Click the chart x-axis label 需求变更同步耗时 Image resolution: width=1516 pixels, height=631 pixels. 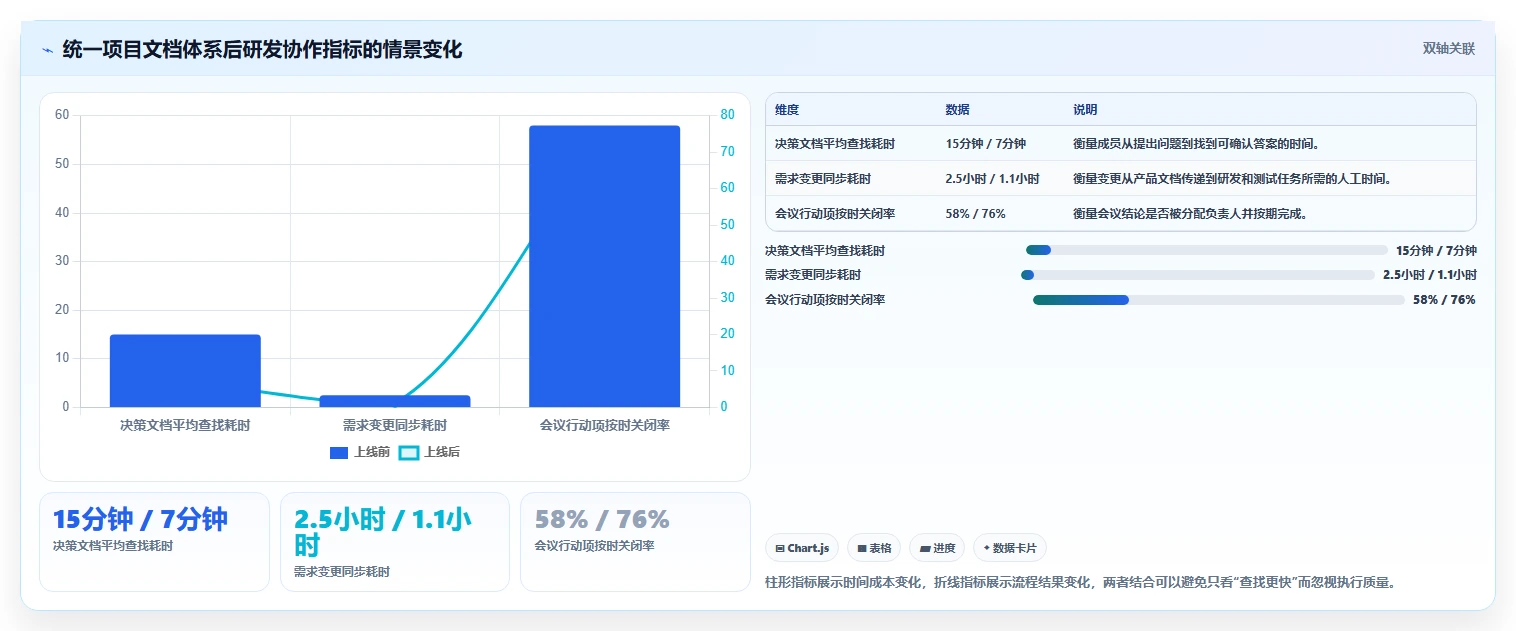tap(395, 425)
